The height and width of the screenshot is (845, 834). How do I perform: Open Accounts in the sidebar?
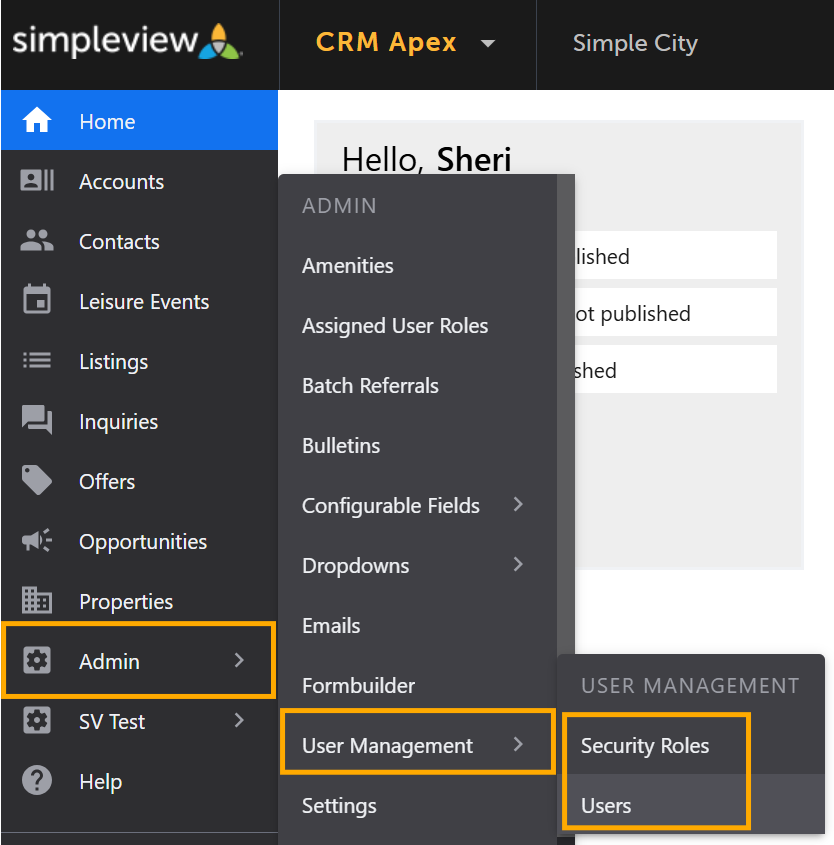pyautogui.click(x=139, y=181)
